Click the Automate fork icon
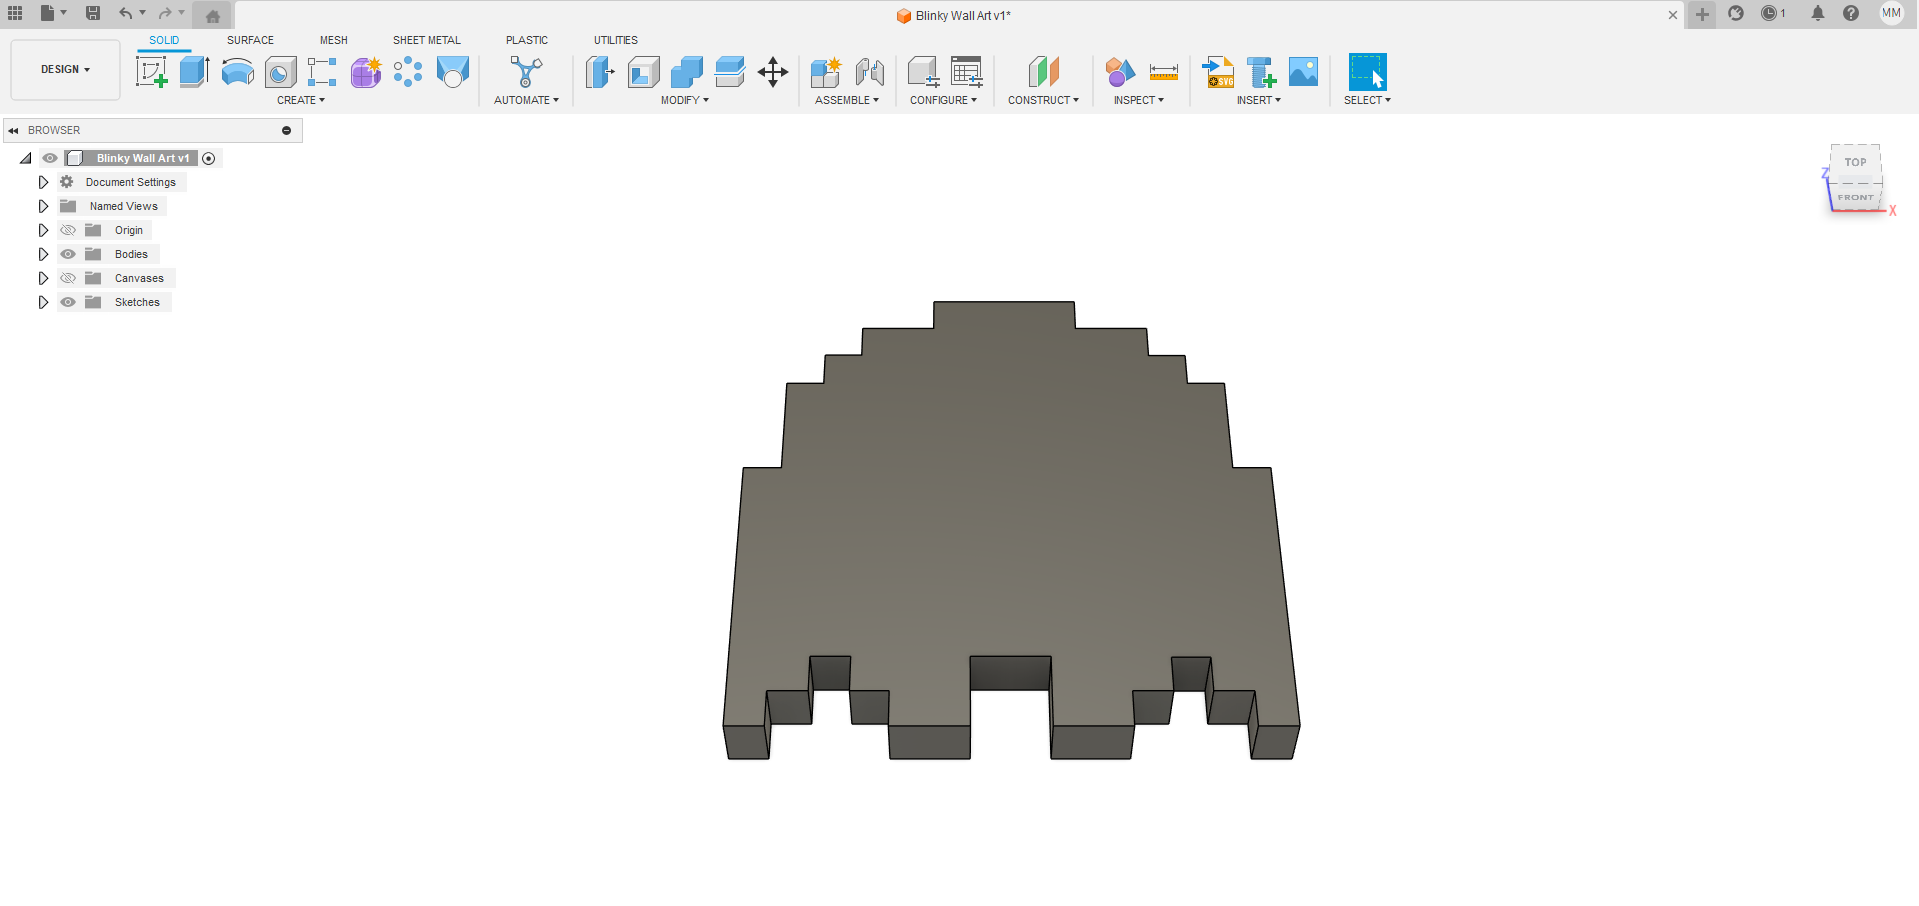 pyautogui.click(x=526, y=72)
